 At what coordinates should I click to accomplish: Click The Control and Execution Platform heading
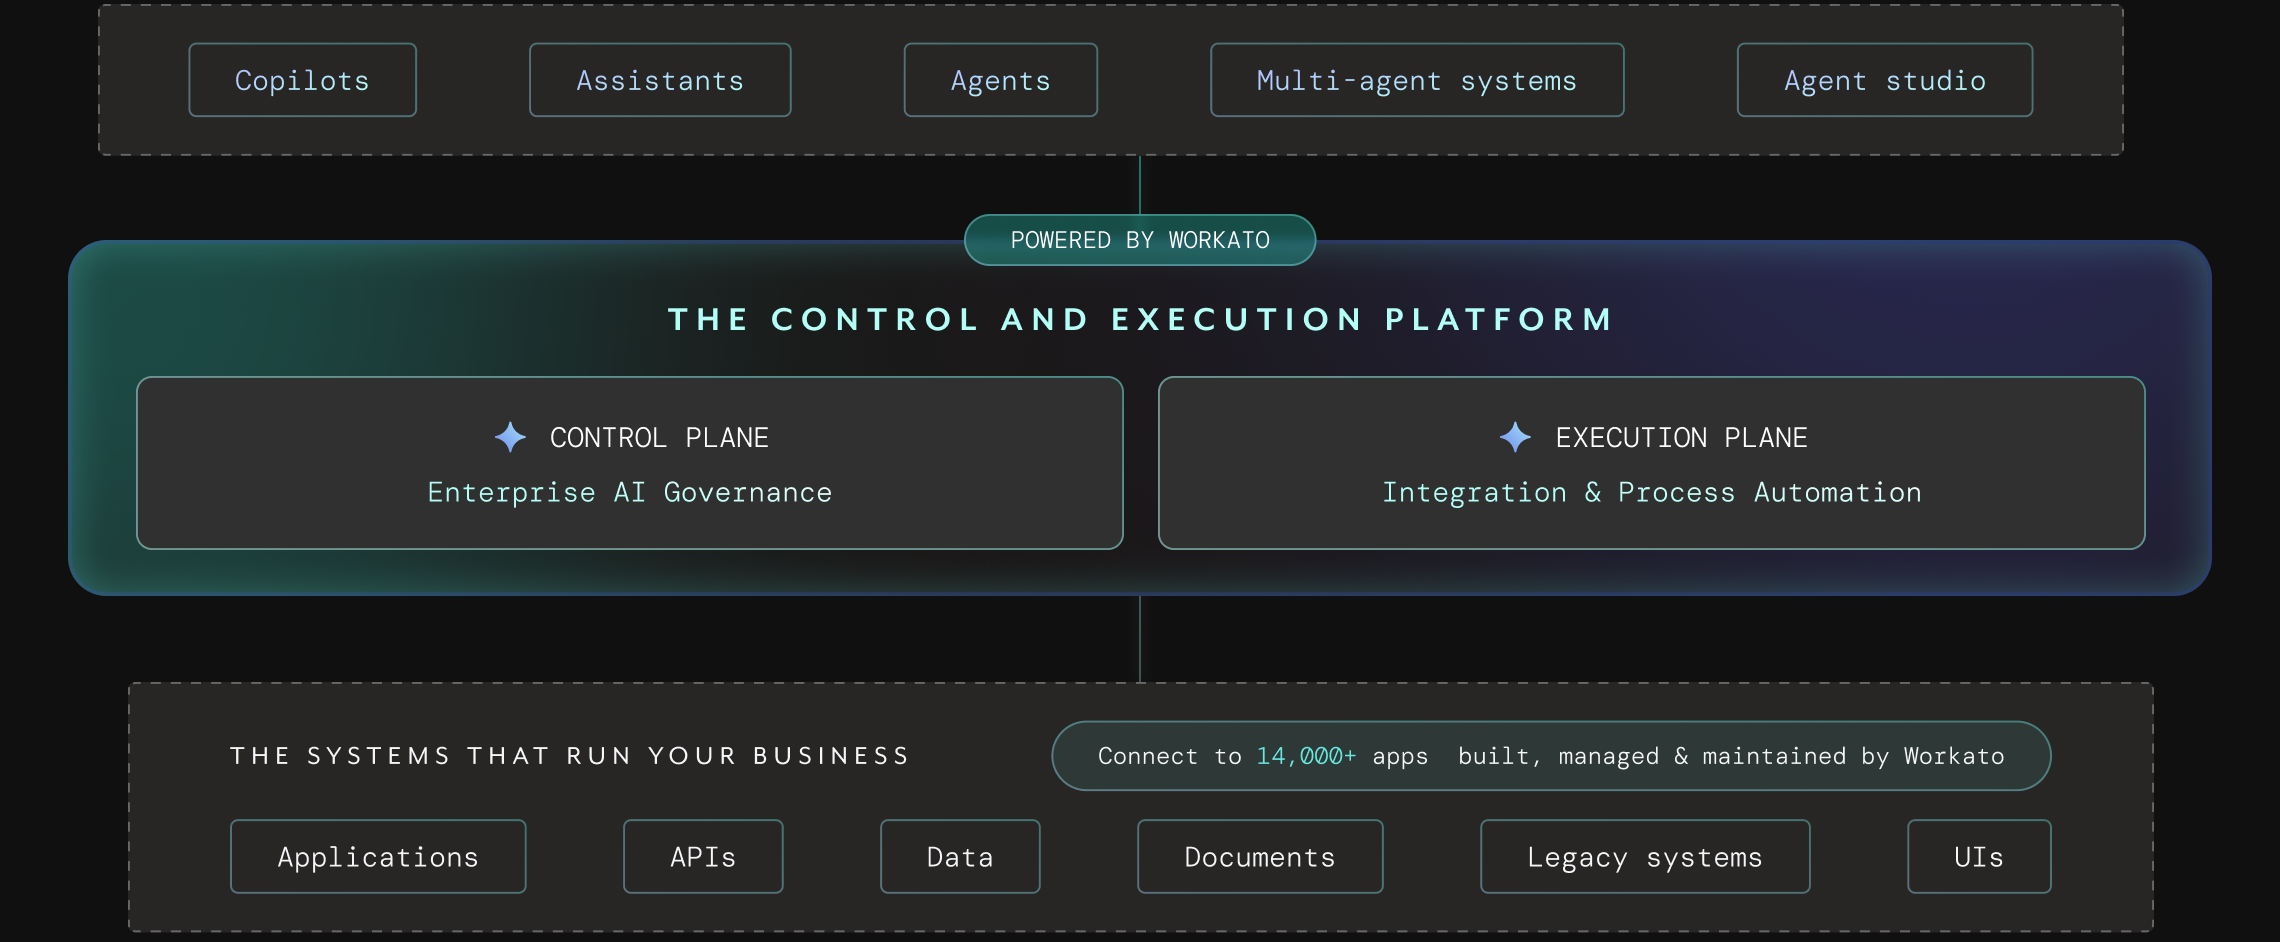tap(1141, 319)
